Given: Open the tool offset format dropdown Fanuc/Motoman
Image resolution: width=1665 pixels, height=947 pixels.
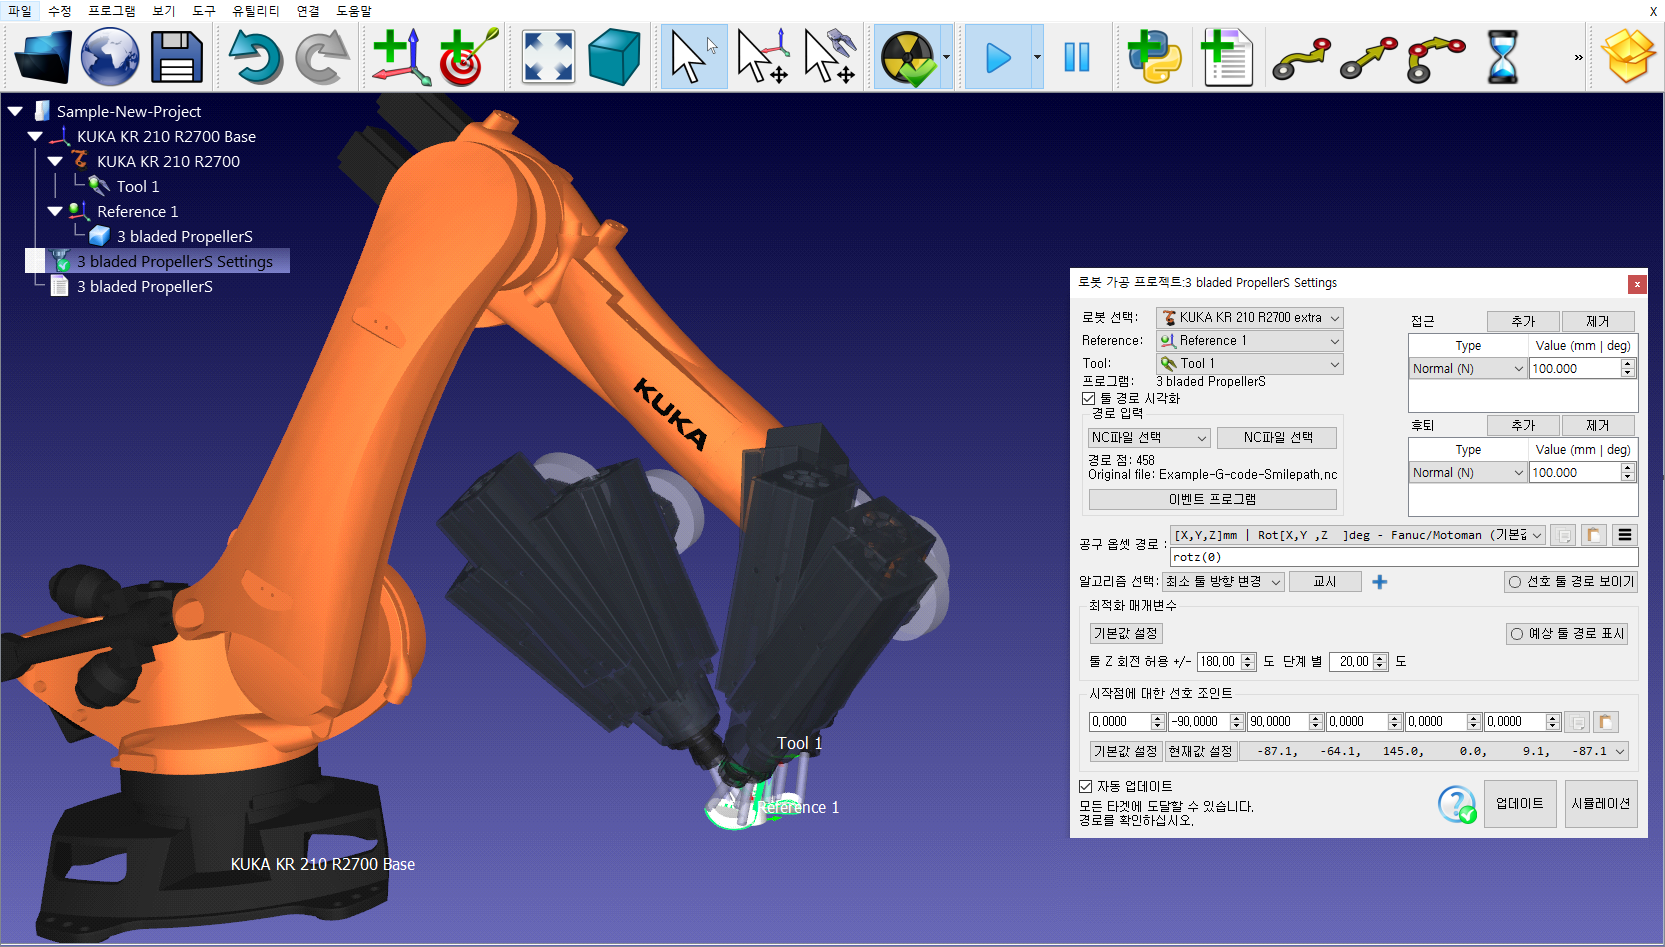Looking at the screenshot, I should (1358, 535).
